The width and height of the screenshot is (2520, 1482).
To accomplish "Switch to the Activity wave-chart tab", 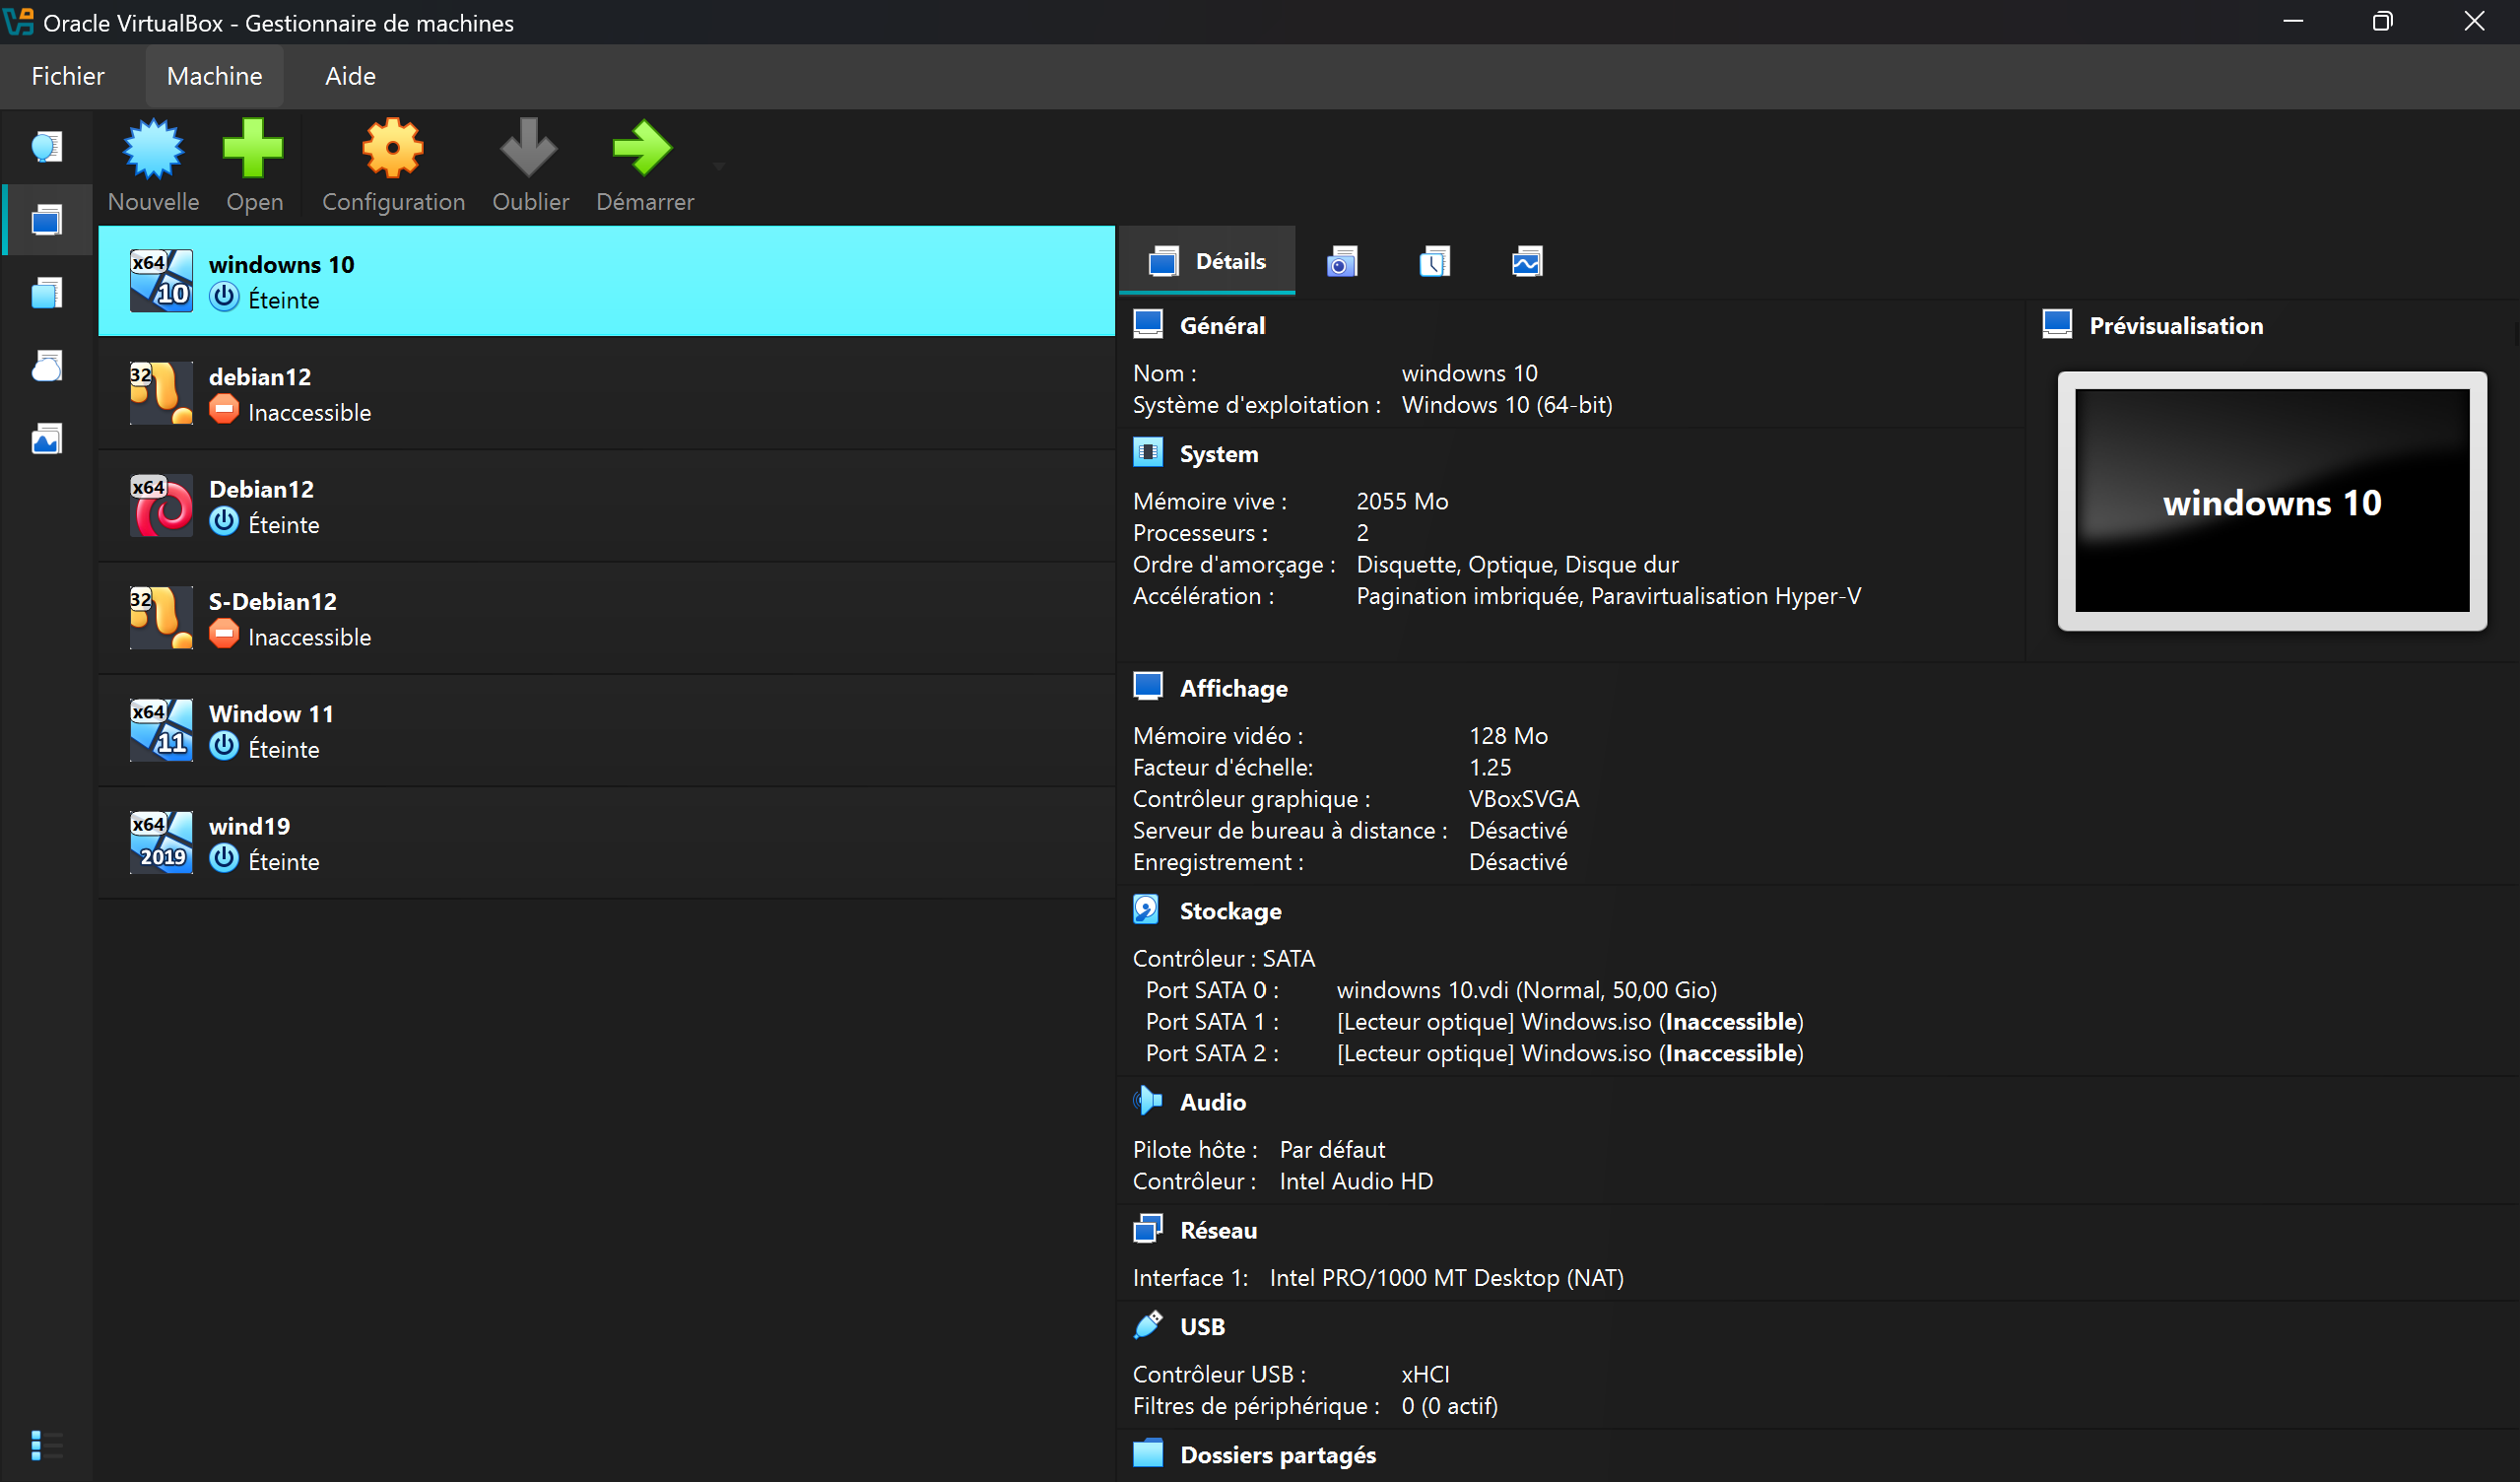I will [1527, 261].
